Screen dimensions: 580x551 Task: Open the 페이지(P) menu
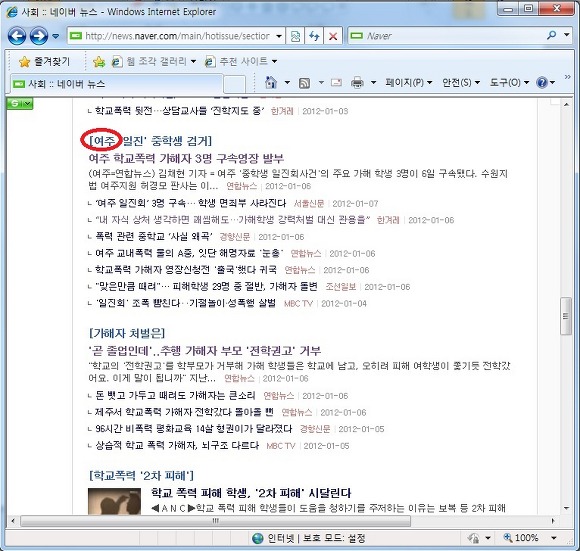[408, 82]
